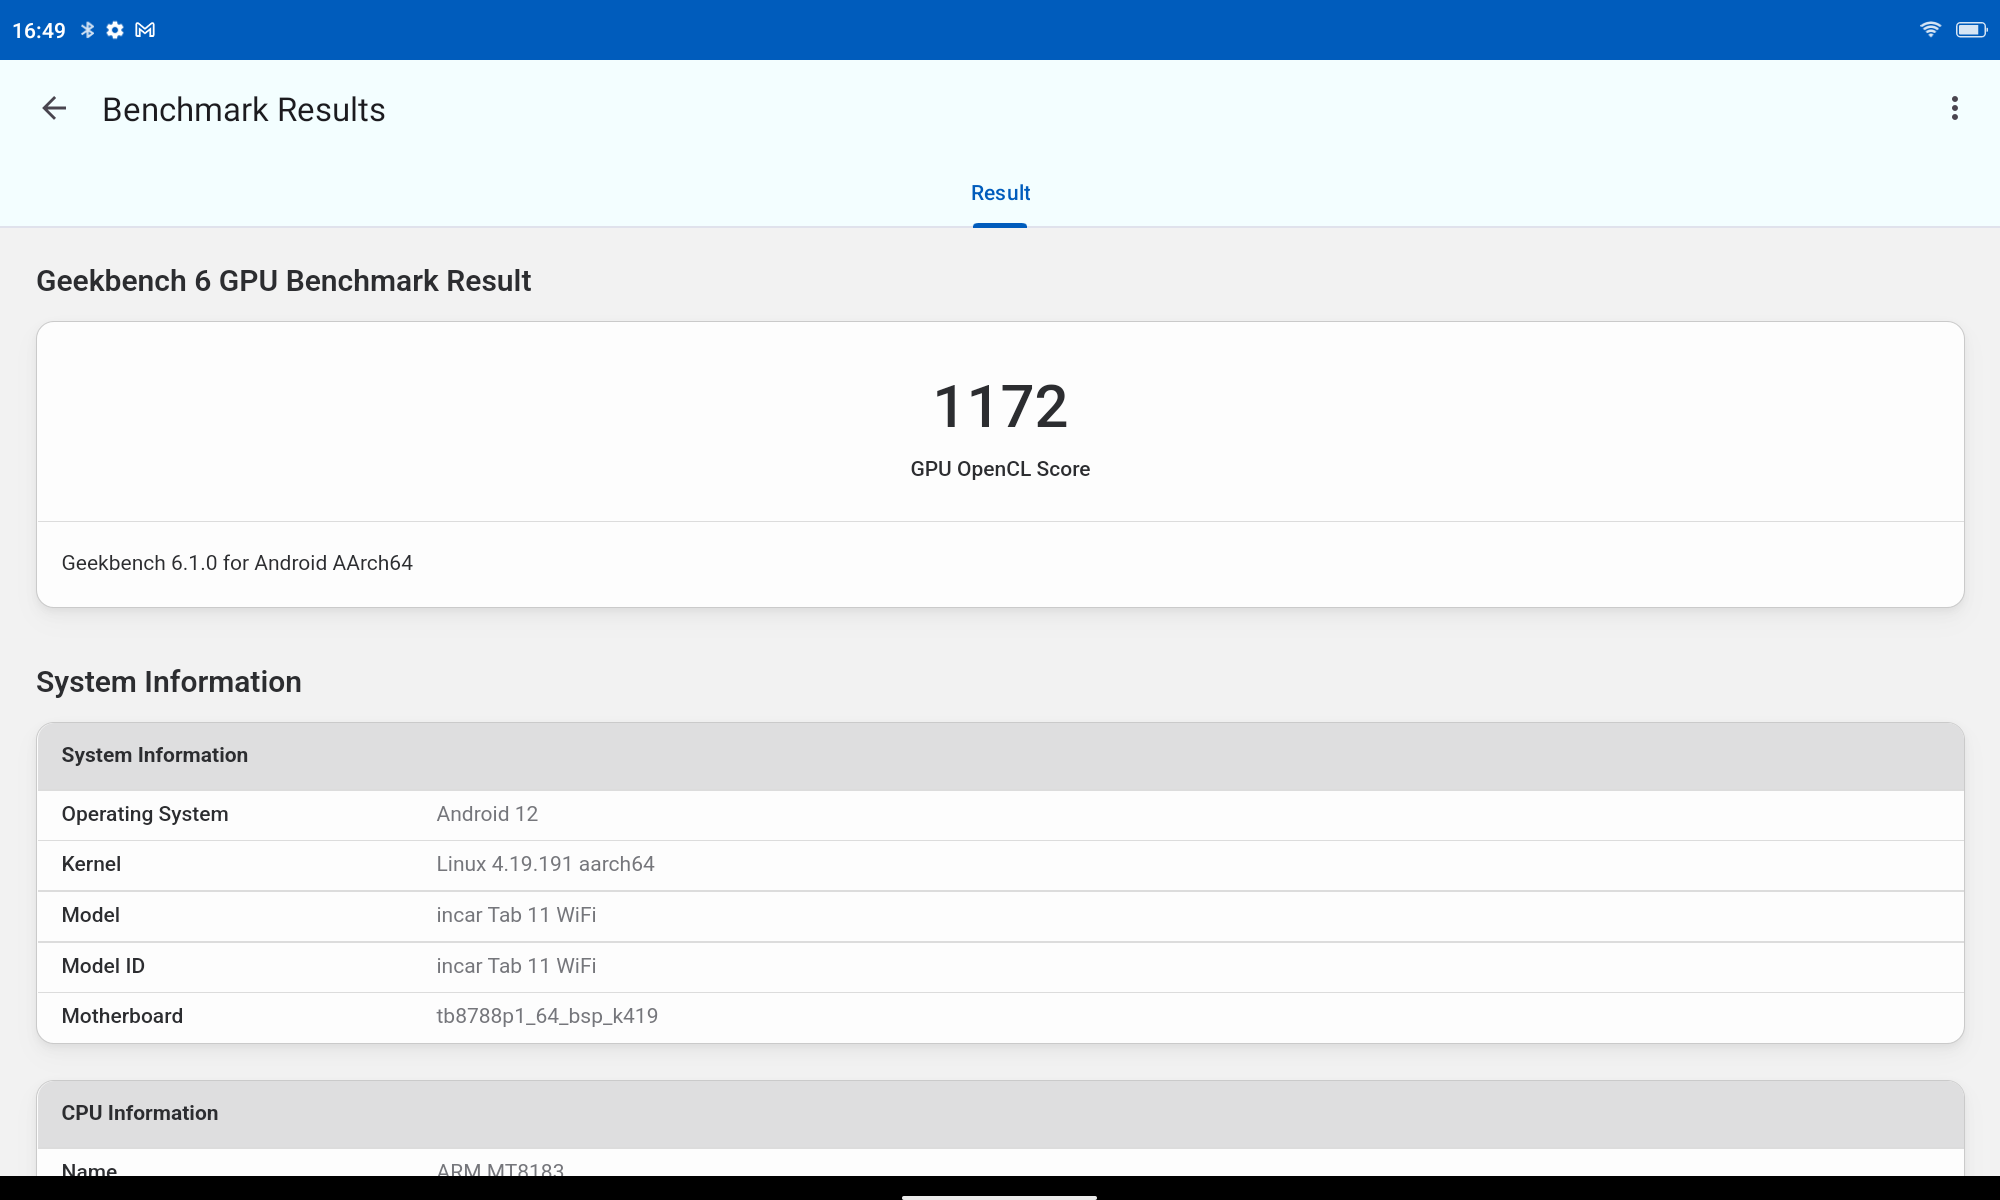The width and height of the screenshot is (2000, 1200).
Task: Tap the CPU Information section header
Action: (x=140, y=1113)
